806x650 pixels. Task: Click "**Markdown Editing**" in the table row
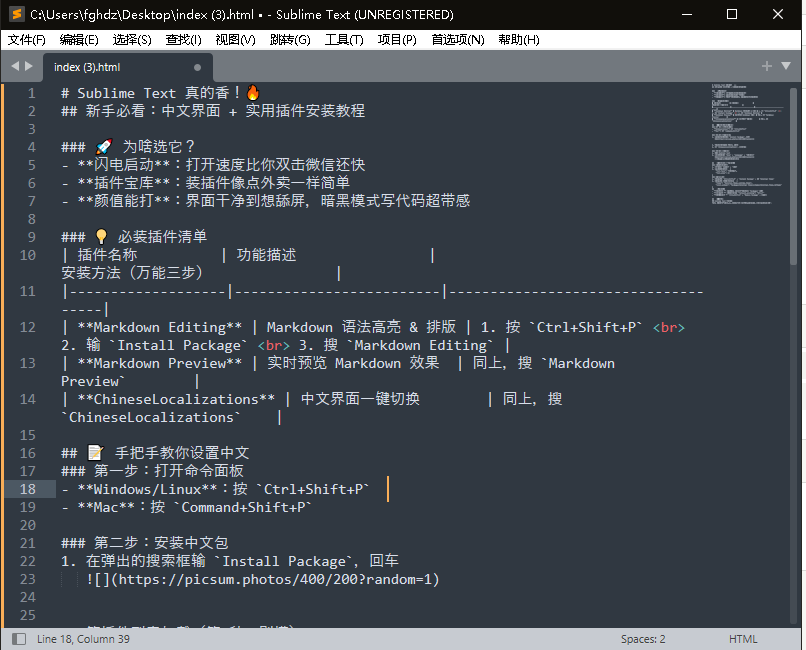click(x=159, y=327)
